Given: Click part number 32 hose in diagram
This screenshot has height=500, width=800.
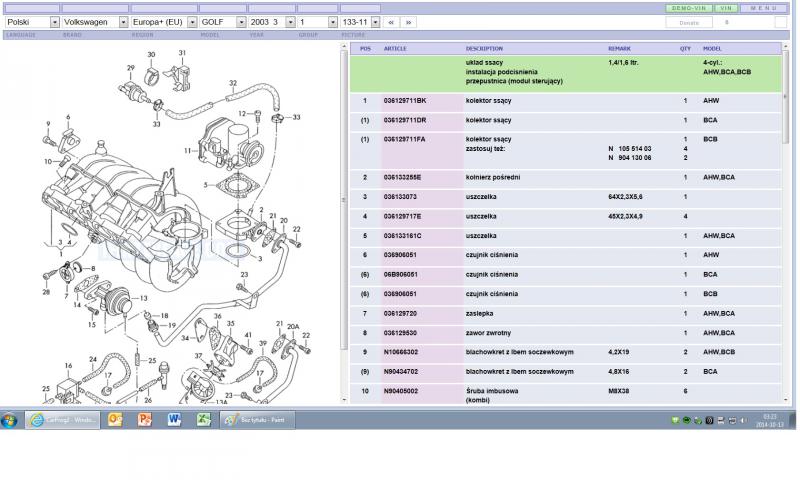Looking at the screenshot, I should coord(233,83).
